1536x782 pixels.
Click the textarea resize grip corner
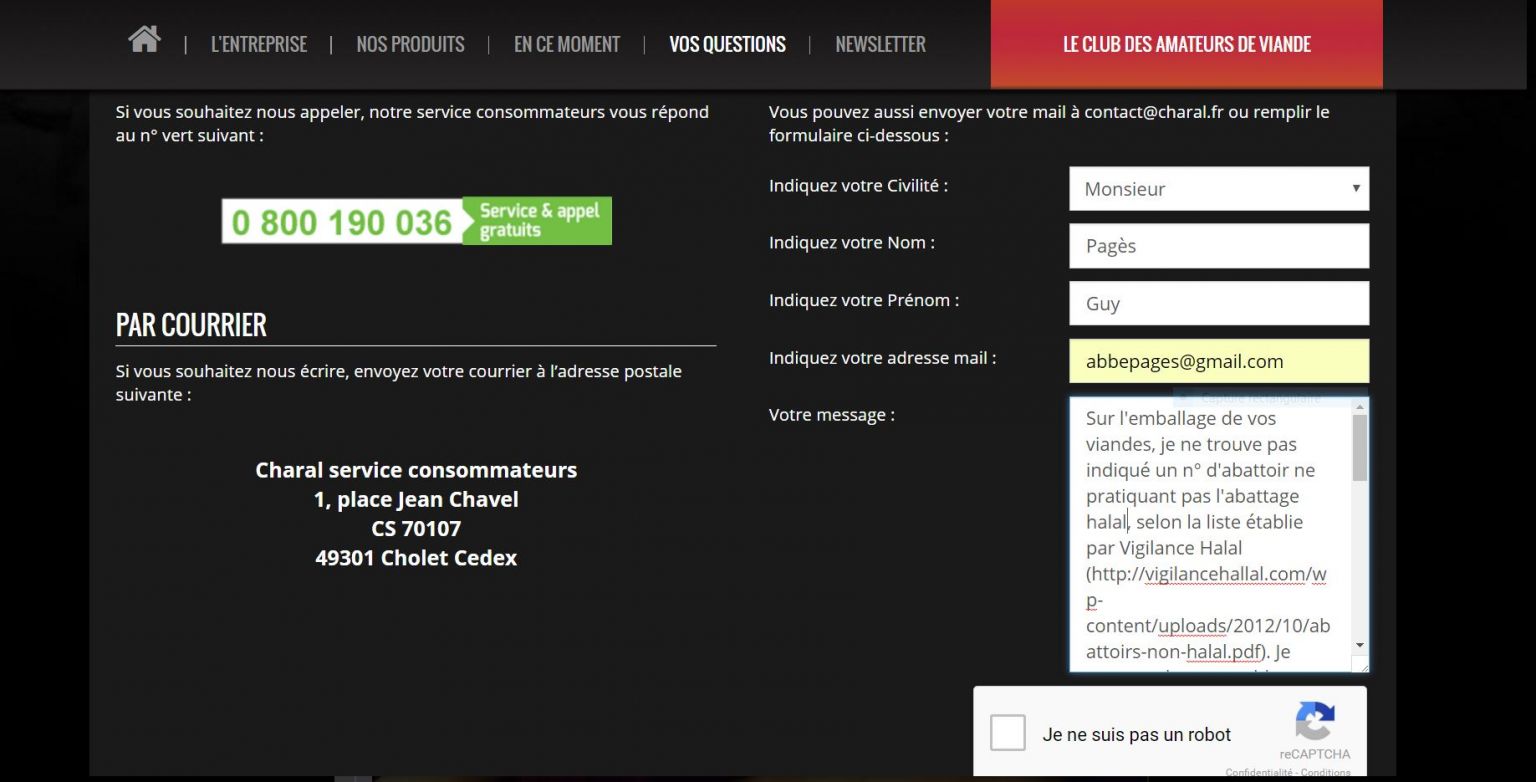[1360, 664]
